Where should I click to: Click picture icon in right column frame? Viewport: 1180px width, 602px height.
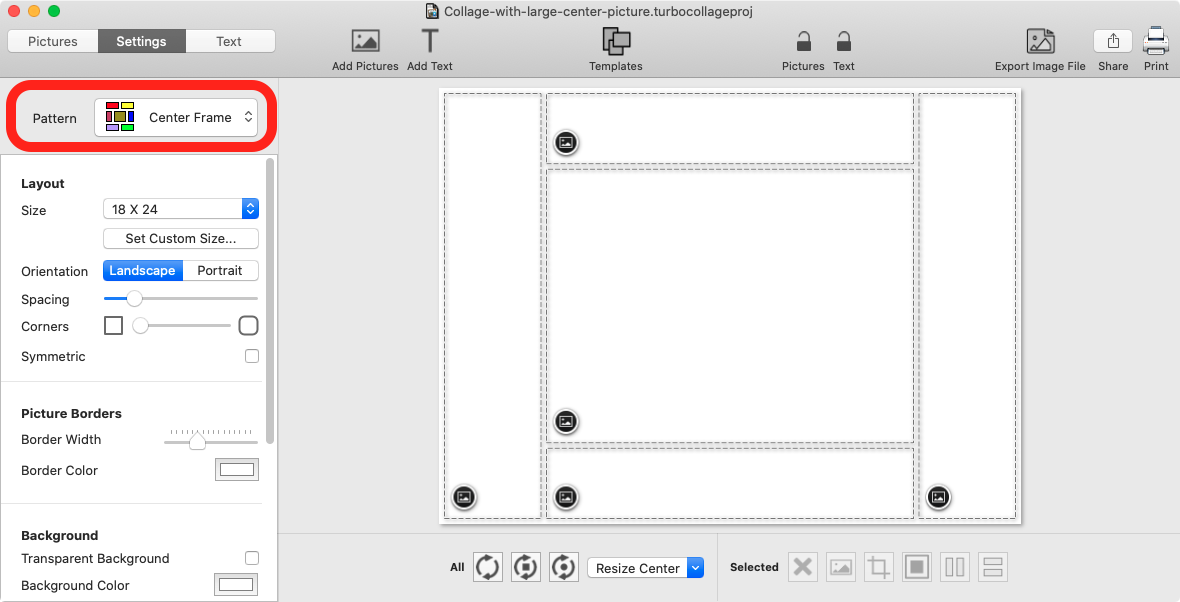point(938,497)
